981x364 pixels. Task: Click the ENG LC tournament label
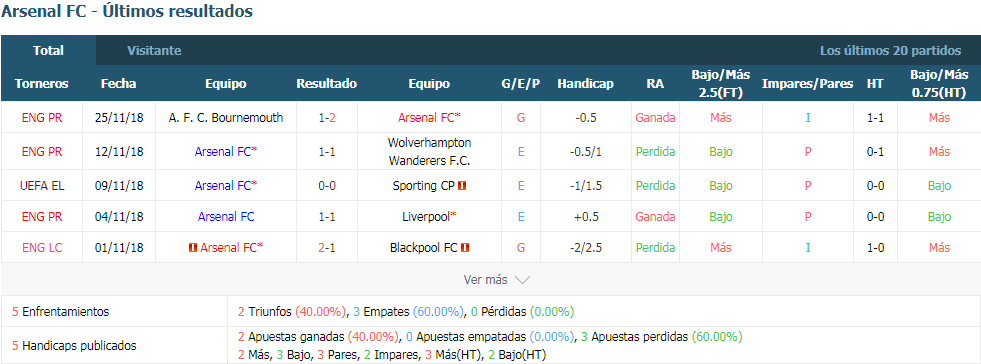tap(42, 248)
